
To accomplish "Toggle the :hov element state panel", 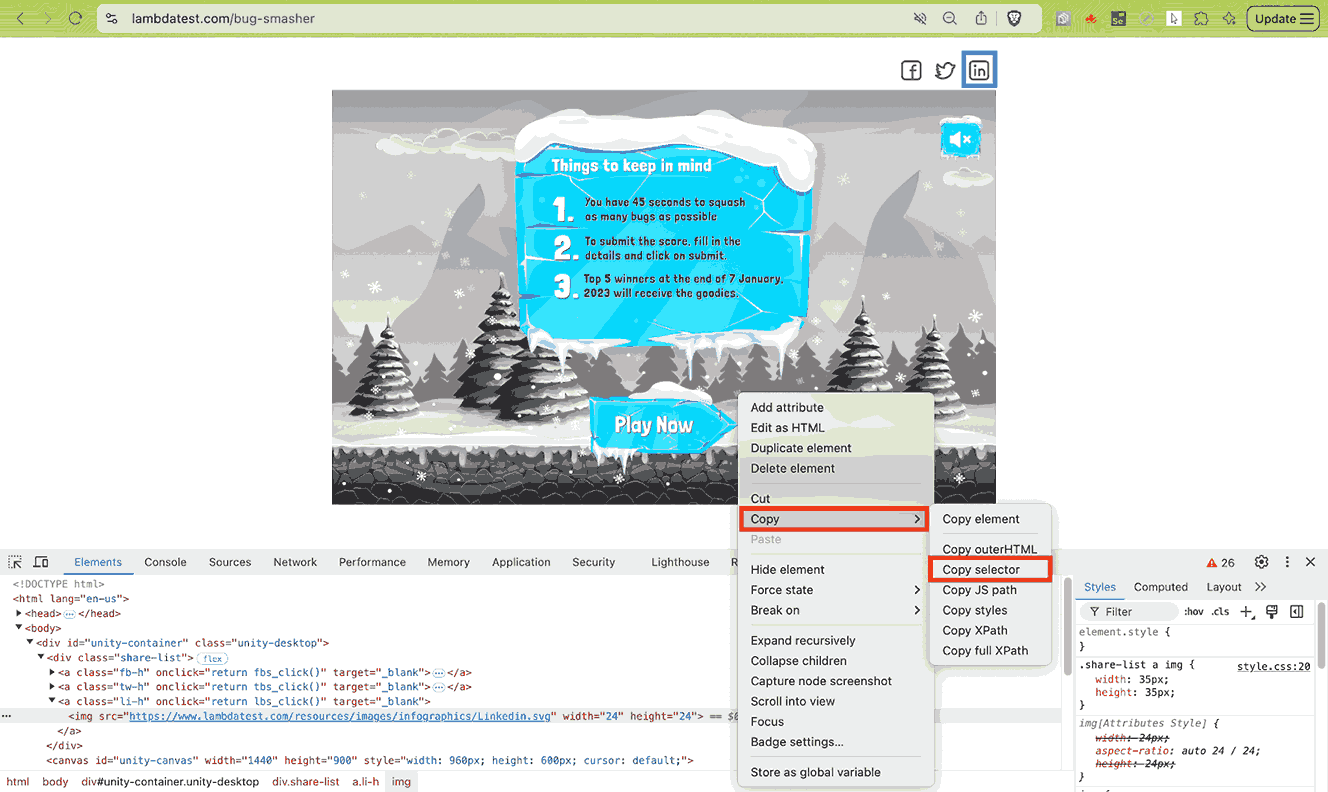I will [1194, 612].
